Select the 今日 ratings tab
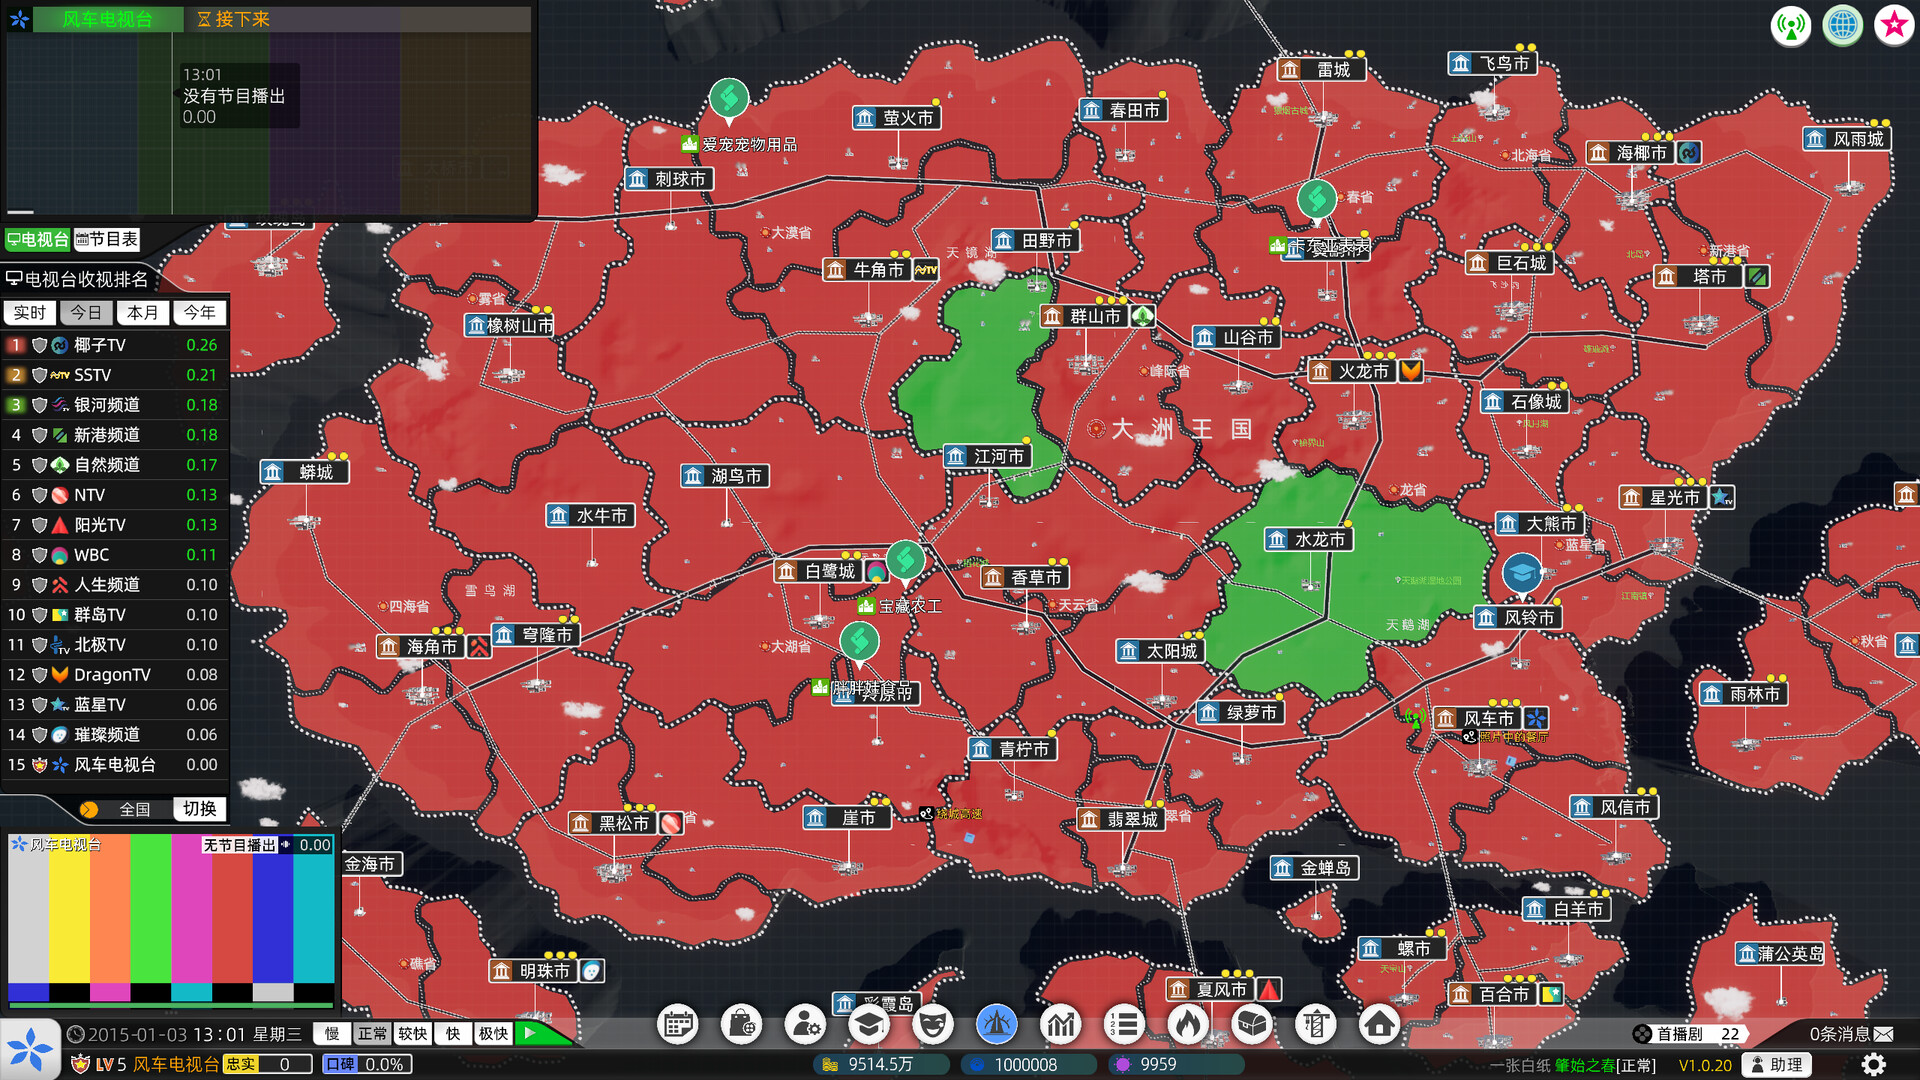Image resolution: width=1920 pixels, height=1080 pixels. click(86, 313)
